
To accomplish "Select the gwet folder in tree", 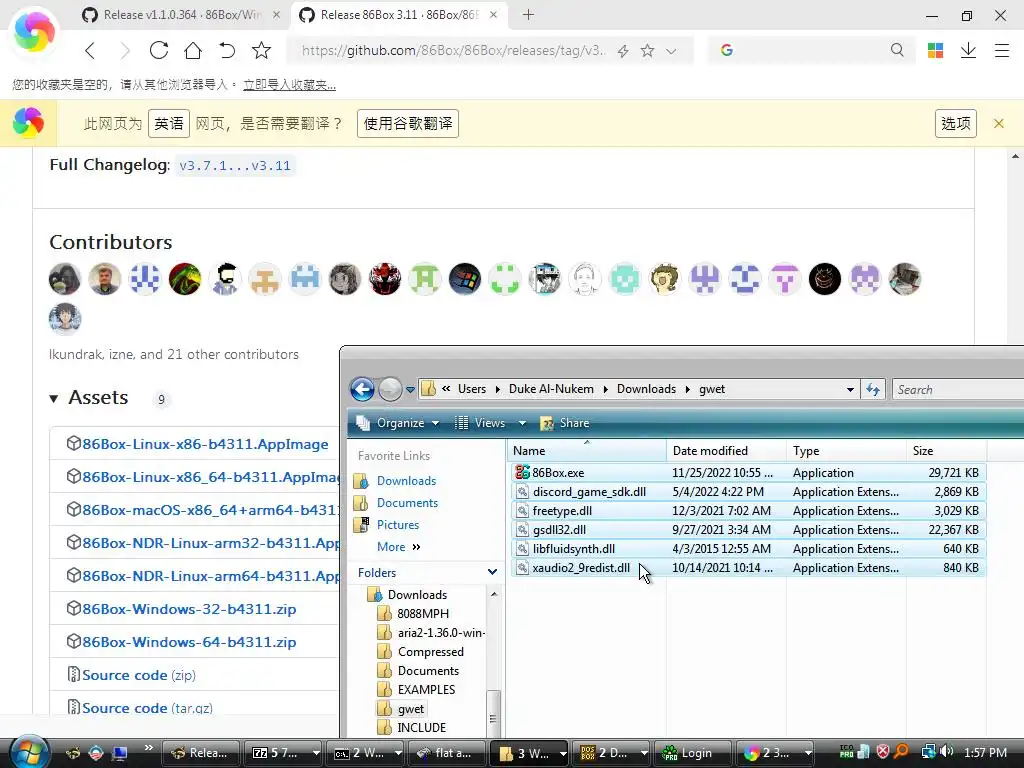I will tap(410, 709).
